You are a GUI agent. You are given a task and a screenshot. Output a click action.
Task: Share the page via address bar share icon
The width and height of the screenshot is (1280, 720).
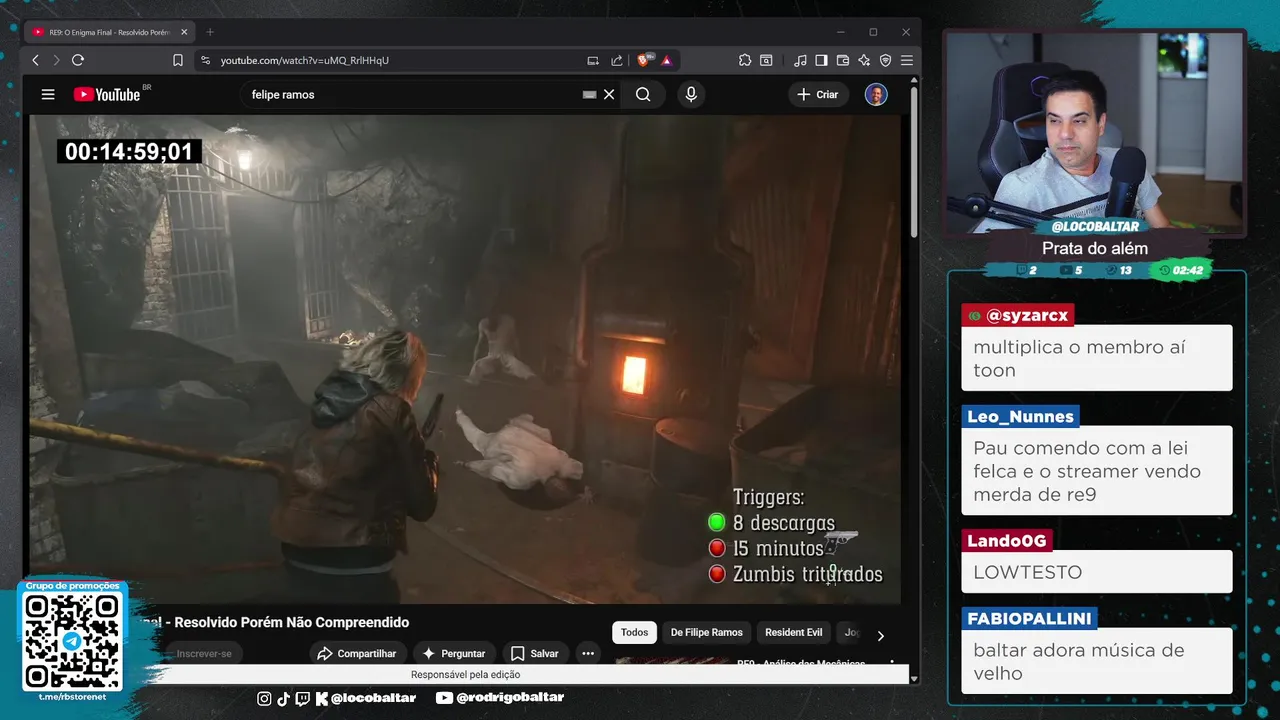(617, 60)
